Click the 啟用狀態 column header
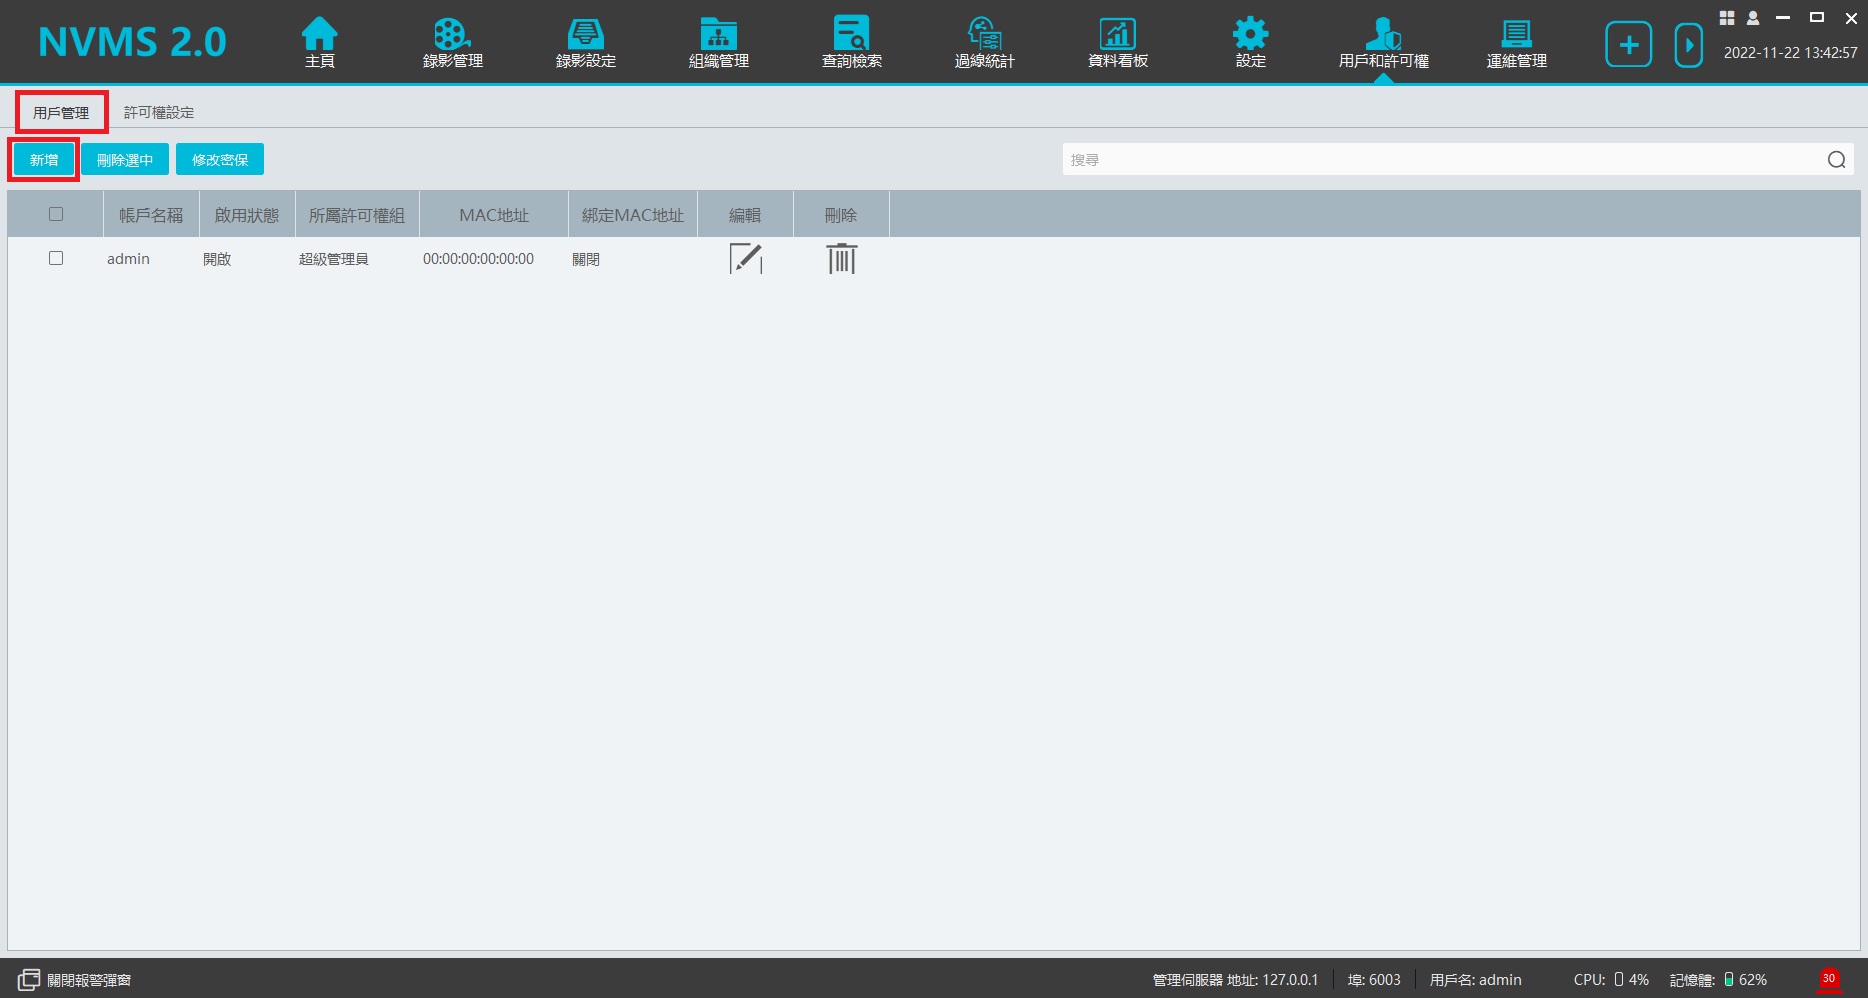Screen dimensions: 1868x998 (x=247, y=215)
